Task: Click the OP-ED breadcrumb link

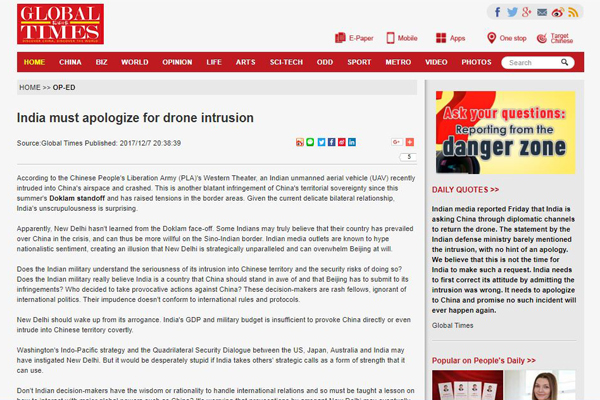Action: click(x=64, y=87)
